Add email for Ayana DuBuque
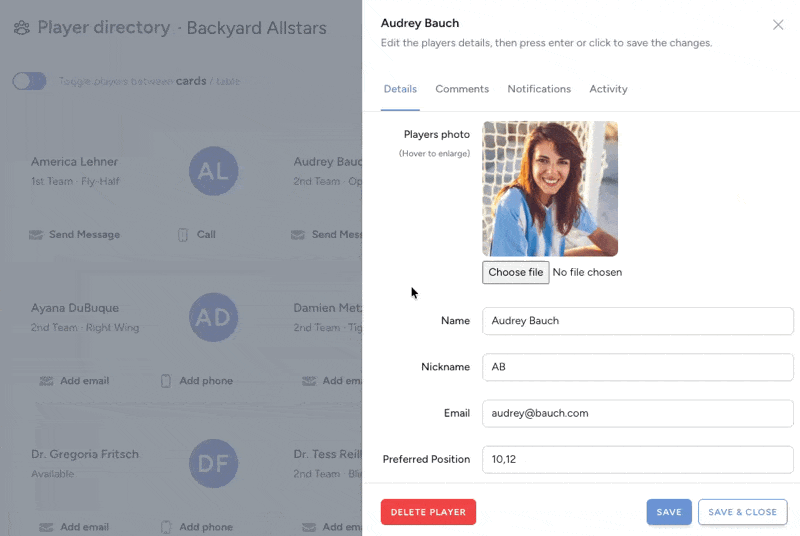The width and height of the screenshot is (800, 536). (x=74, y=381)
